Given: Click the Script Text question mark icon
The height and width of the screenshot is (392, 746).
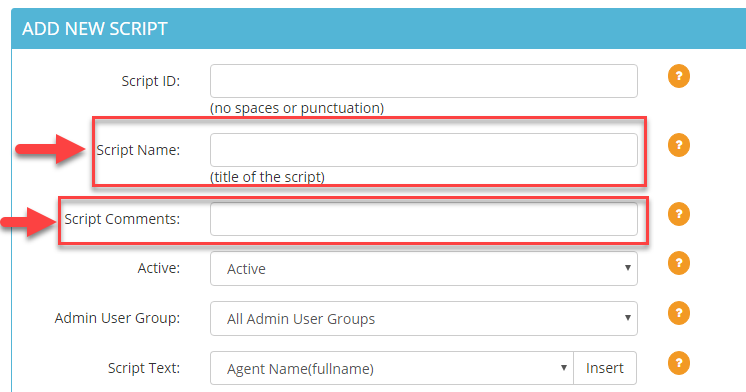Looking at the screenshot, I should (x=678, y=363).
